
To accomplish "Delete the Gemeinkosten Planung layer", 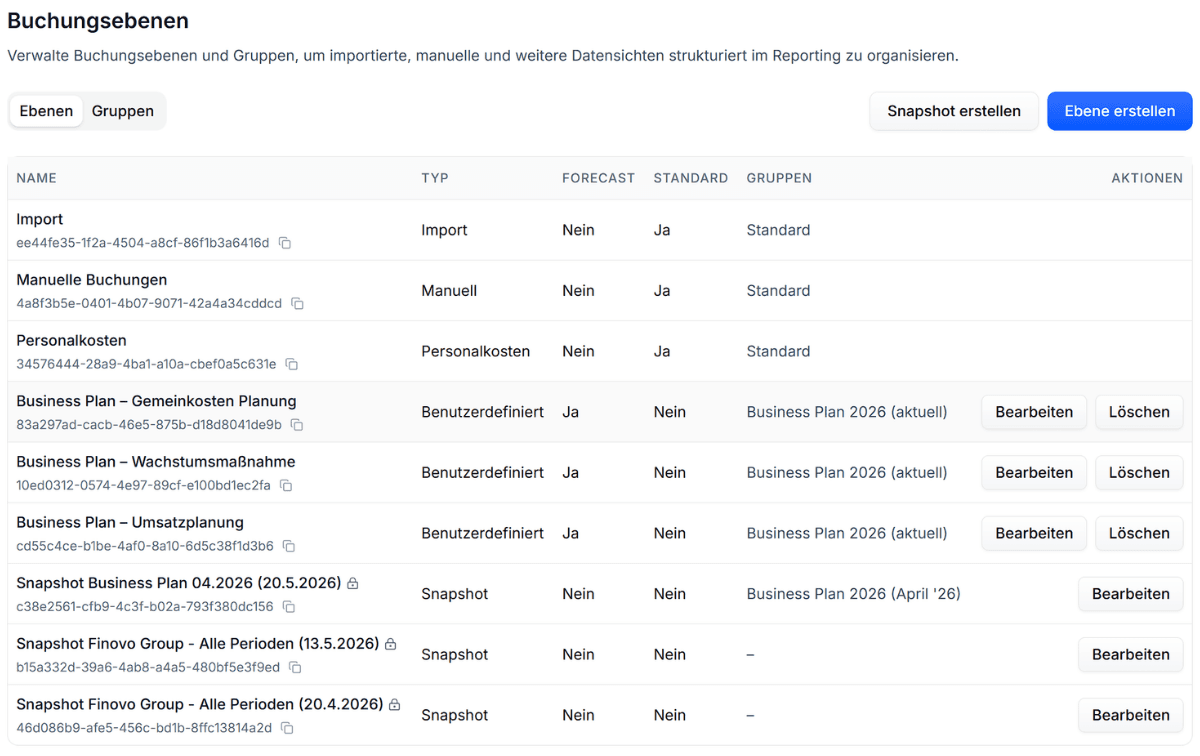I will coord(1139,412).
